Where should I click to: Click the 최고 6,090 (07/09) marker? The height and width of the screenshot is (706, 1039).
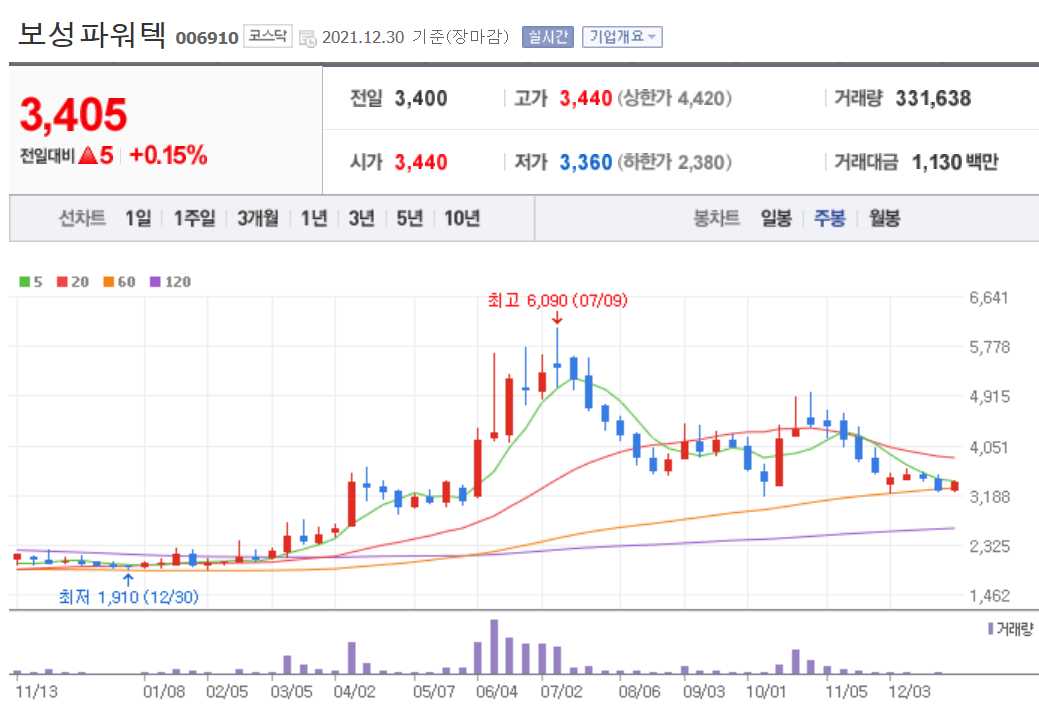[x=557, y=301]
